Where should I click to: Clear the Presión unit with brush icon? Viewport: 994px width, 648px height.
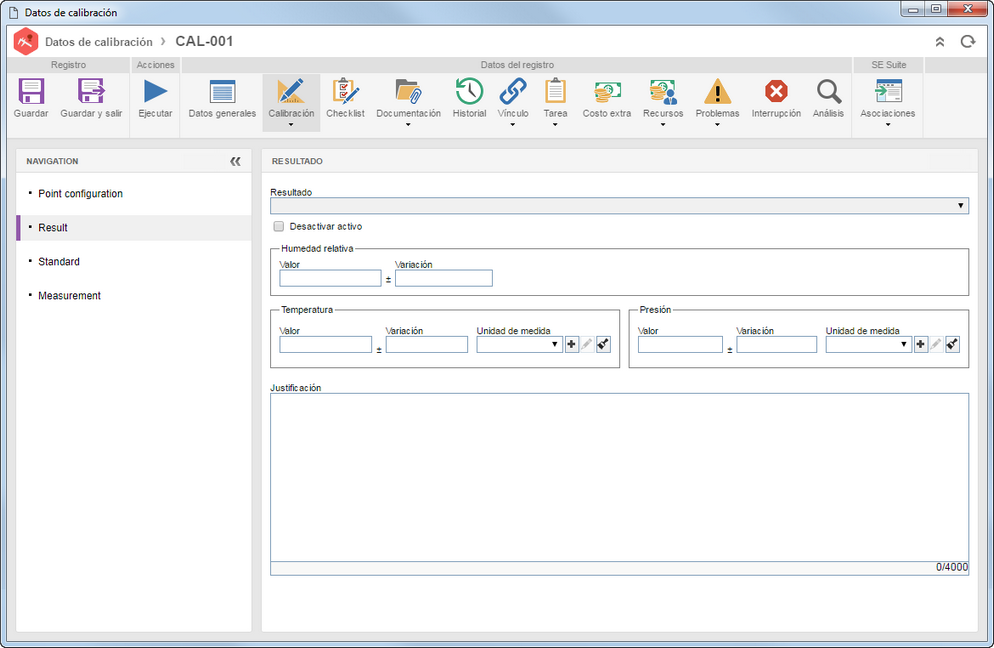952,344
